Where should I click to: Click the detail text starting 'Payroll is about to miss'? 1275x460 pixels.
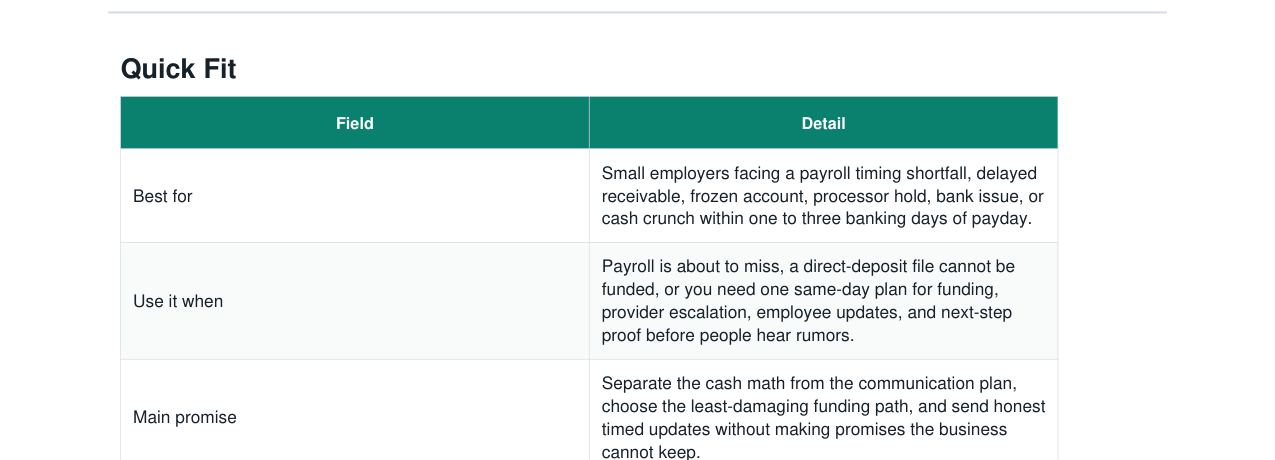[808, 301]
